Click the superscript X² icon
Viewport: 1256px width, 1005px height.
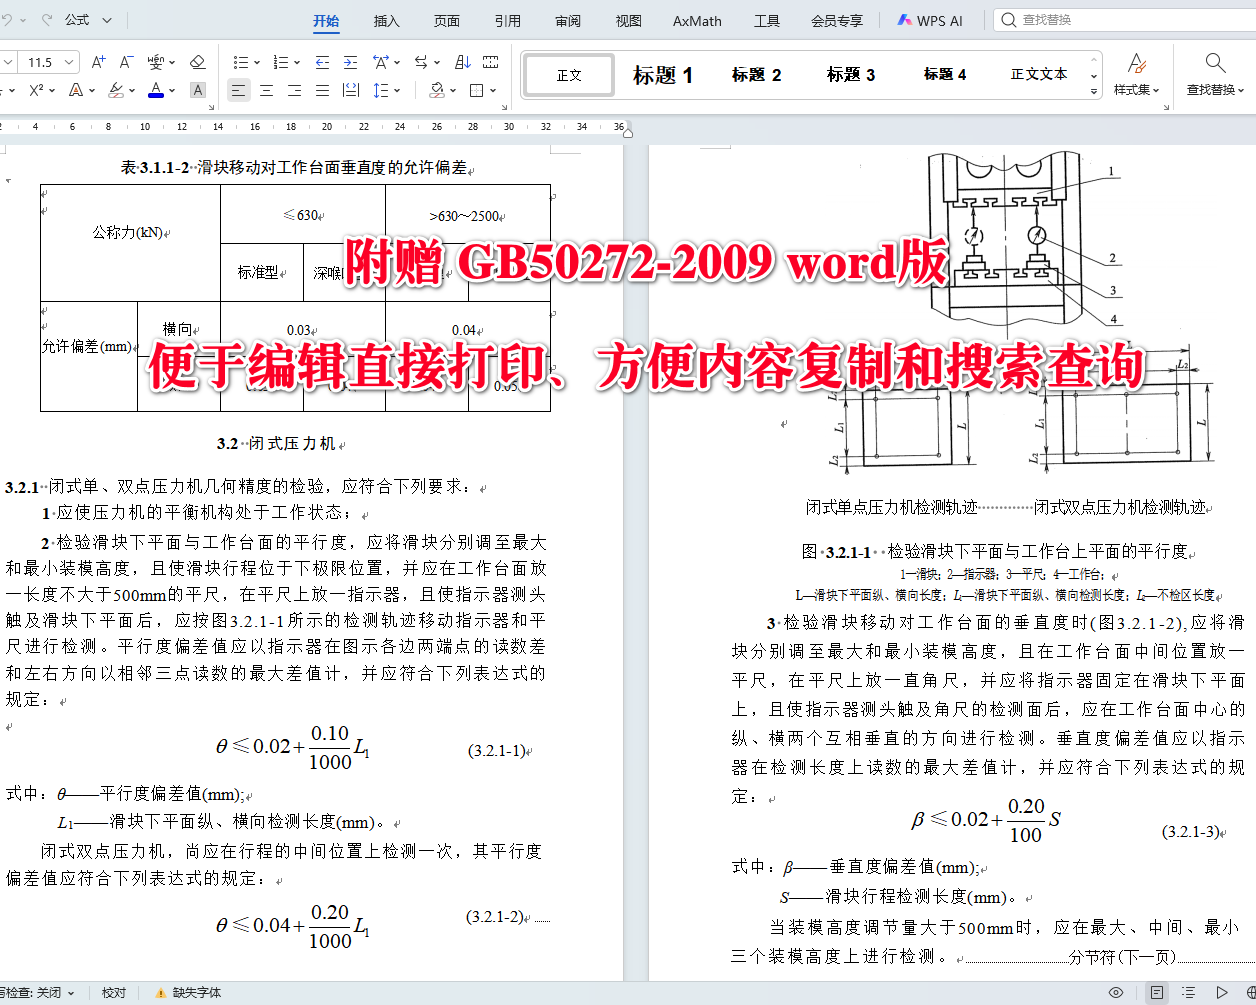coord(36,90)
